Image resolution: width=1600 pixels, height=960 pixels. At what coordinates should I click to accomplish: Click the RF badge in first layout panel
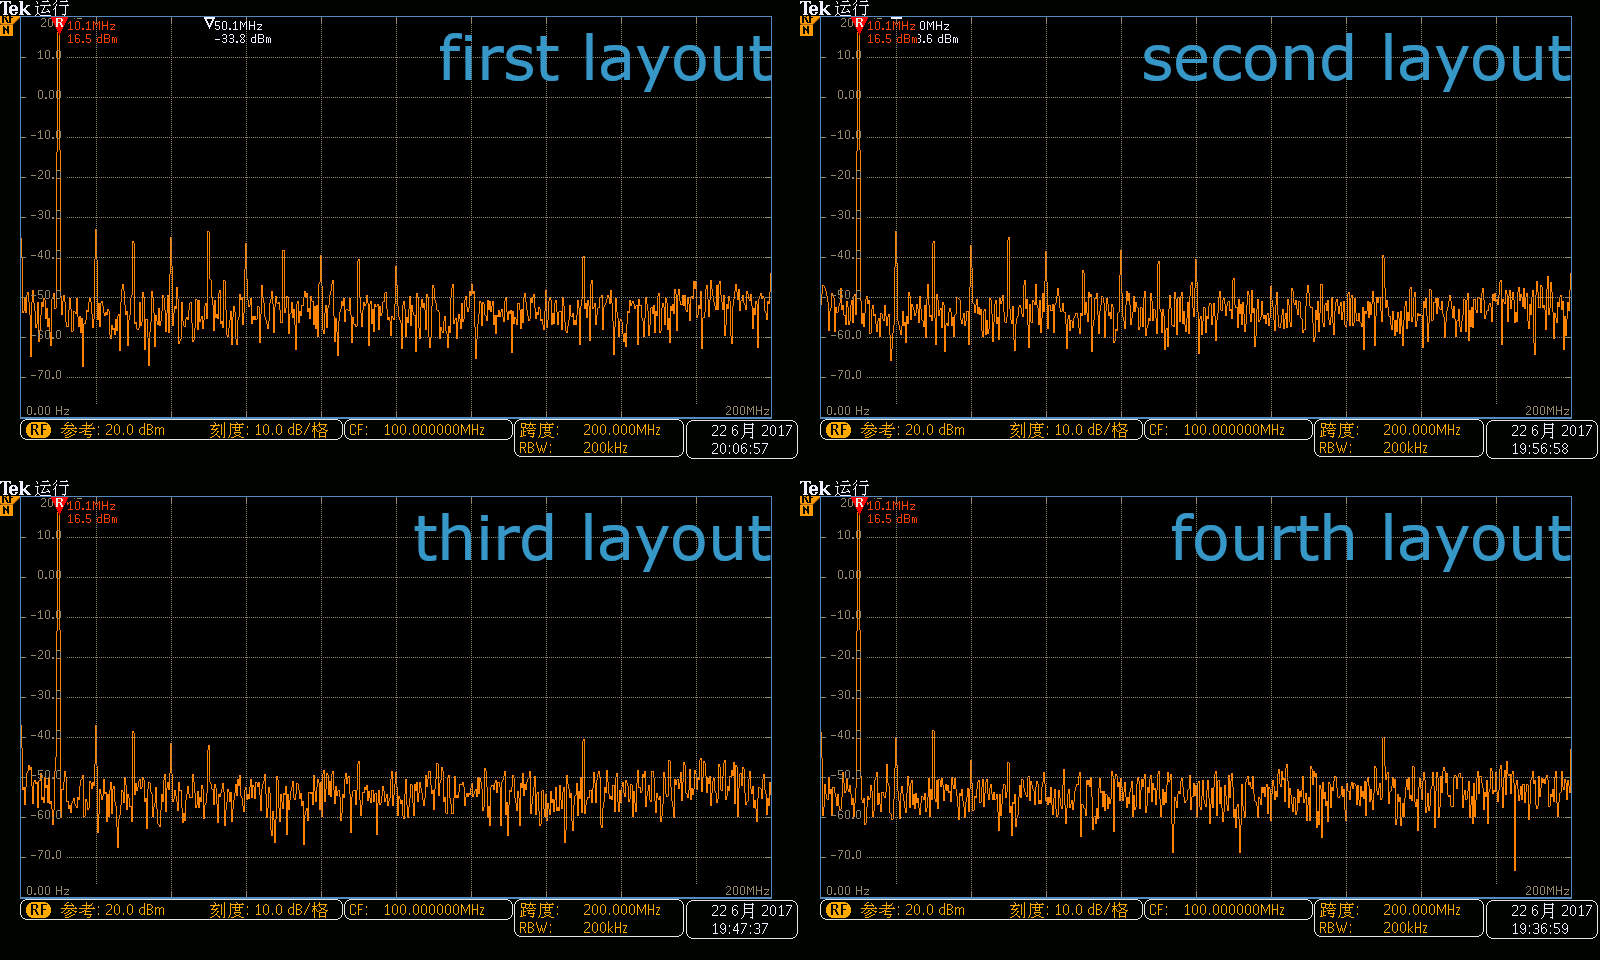[38, 430]
